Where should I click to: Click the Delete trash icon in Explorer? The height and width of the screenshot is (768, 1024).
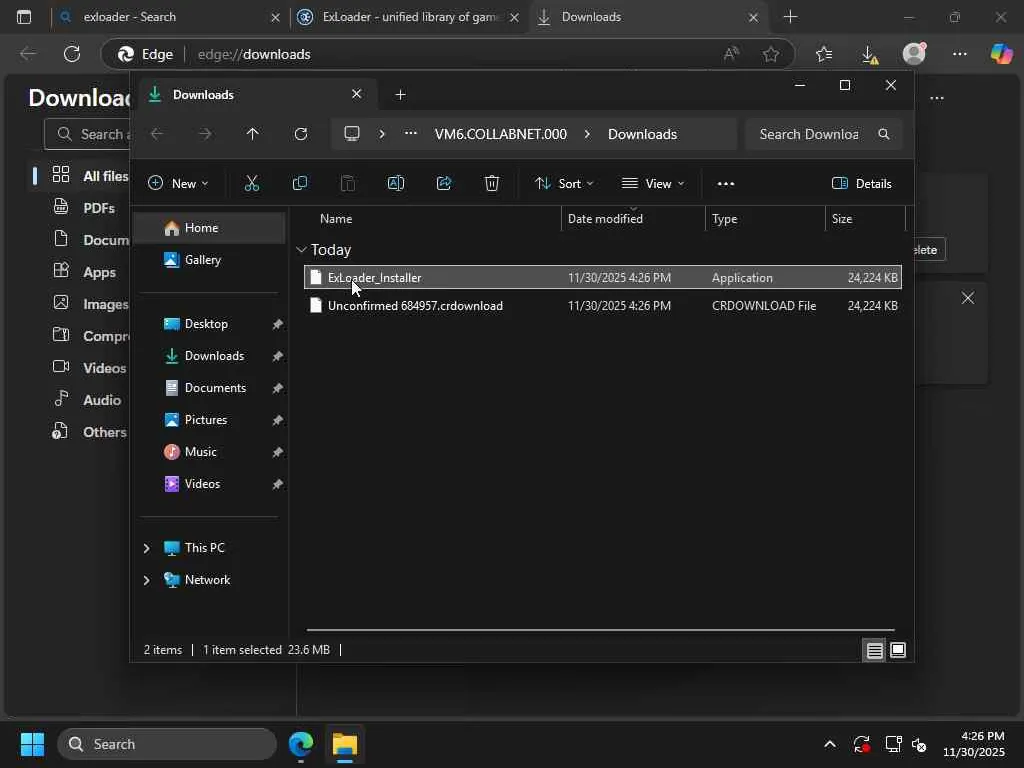(x=492, y=184)
